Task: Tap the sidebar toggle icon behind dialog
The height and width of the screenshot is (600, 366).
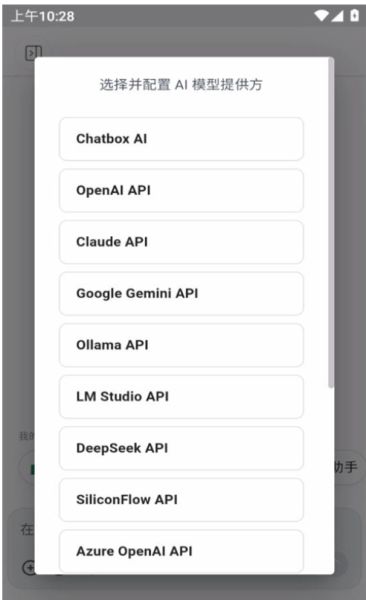Action: point(33,53)
